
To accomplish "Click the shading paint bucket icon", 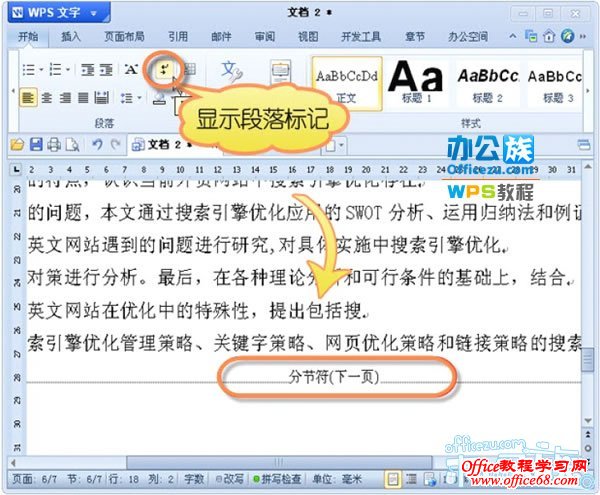I will (x=159, y=99).
